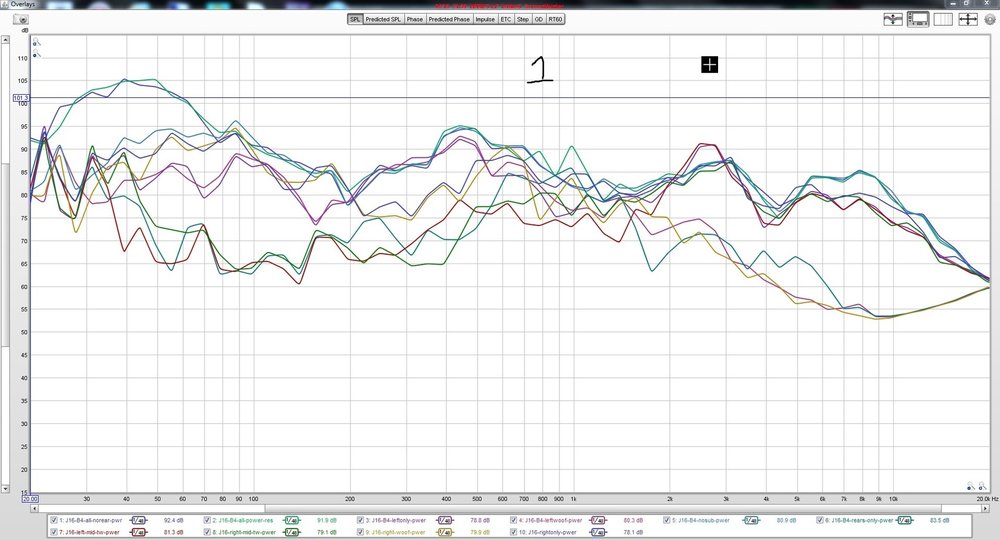This screenshot has width=1000, height=540.
Task: Toggle the graph legend display icon
Action: (x=918, y=19)
